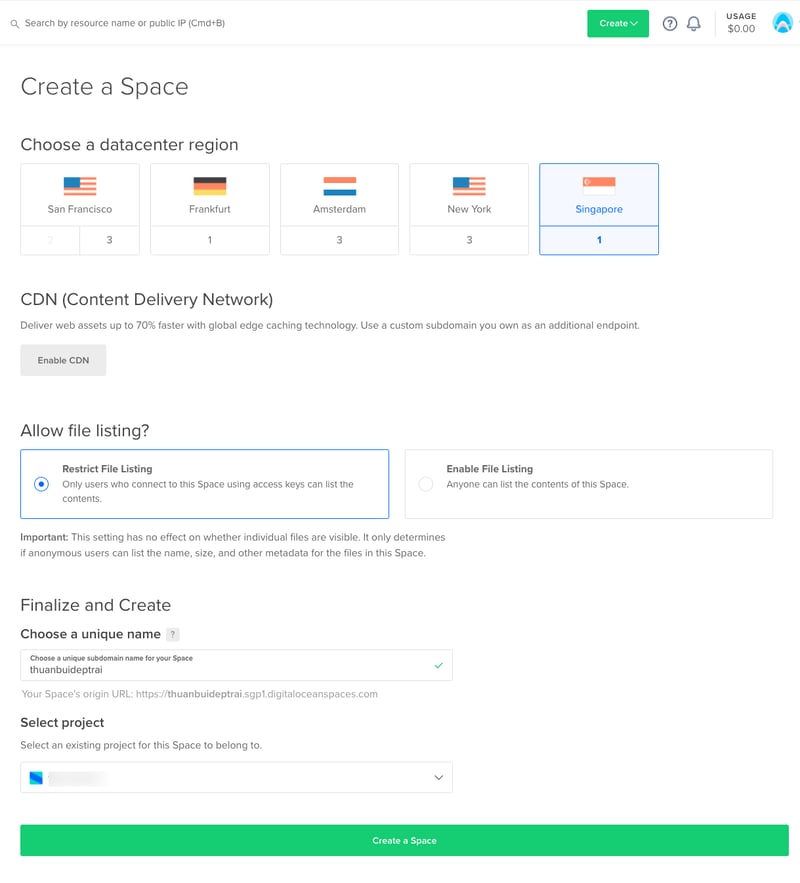Click the Enable CDN button
This screenshot has width=800, height=883.
tap(63, 360)
